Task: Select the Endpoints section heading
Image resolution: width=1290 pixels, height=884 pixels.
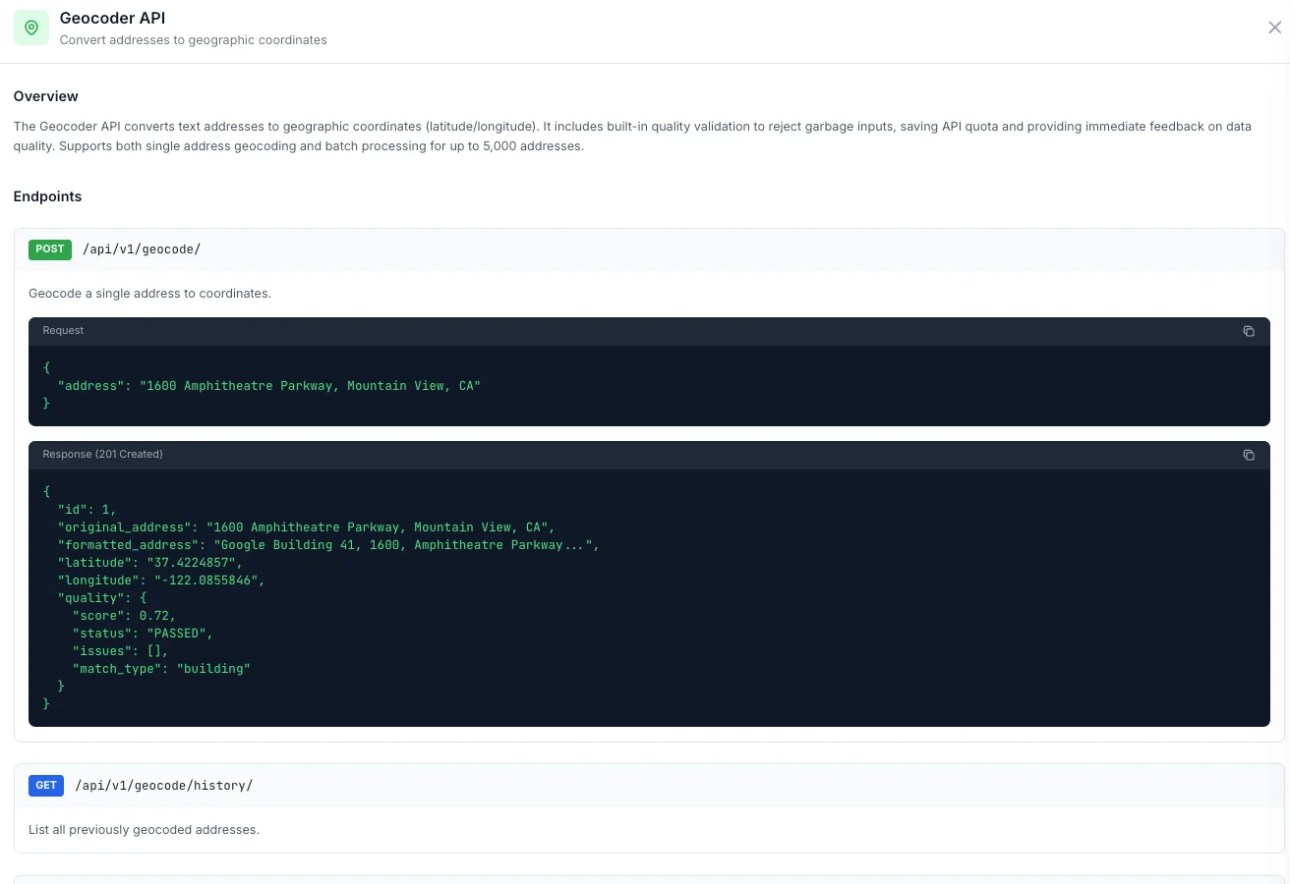Action: [x=47, y=196]
